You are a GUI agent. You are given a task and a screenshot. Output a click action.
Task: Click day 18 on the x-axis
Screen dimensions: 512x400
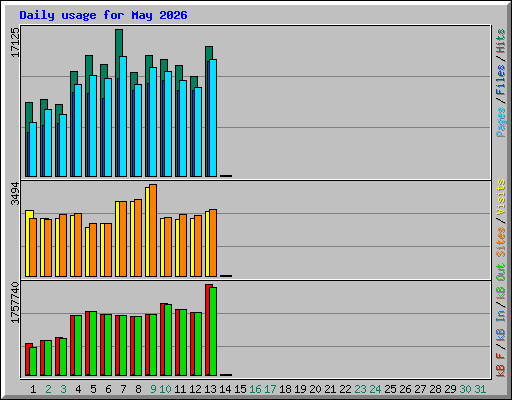(285, 389)
